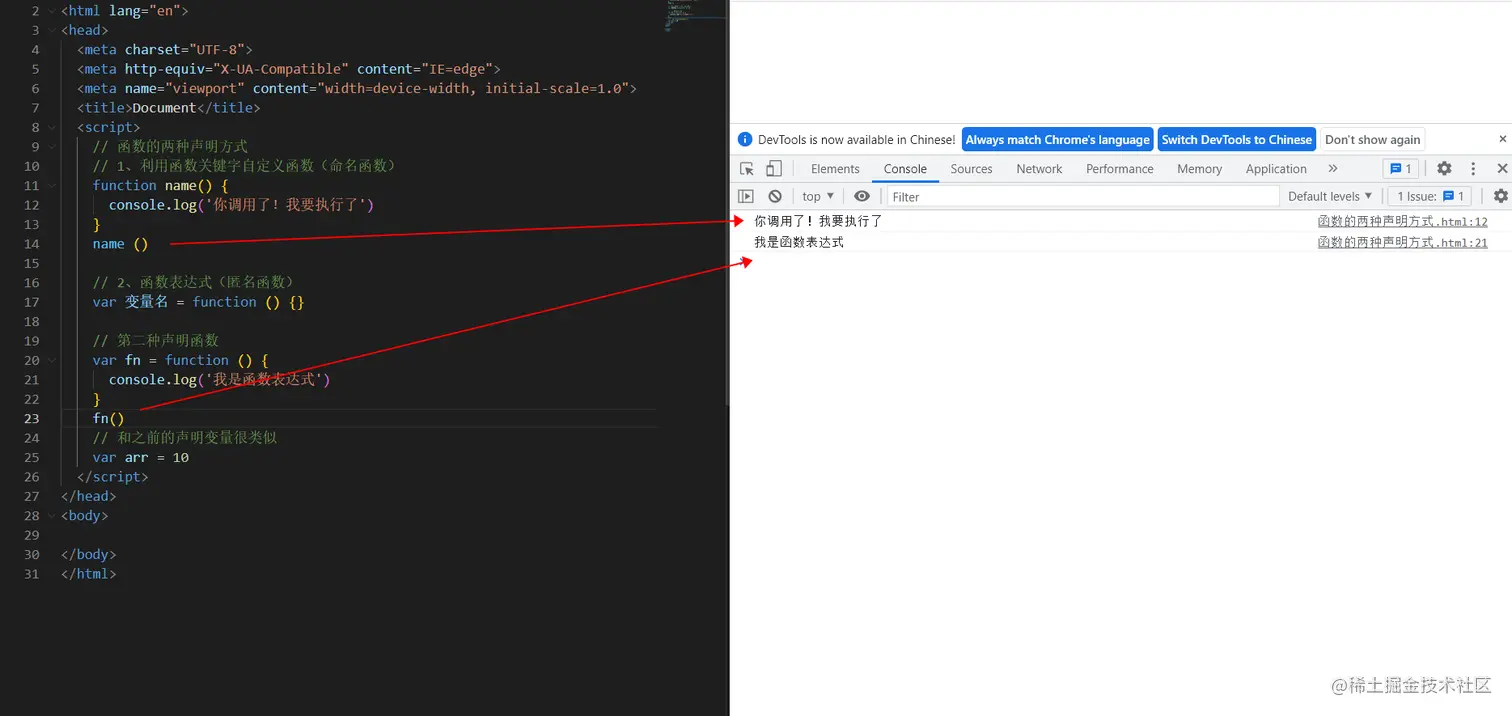Click the line 'function name() {'
Viewport: 1512px width, 716px height.
(x=161, y=185)
